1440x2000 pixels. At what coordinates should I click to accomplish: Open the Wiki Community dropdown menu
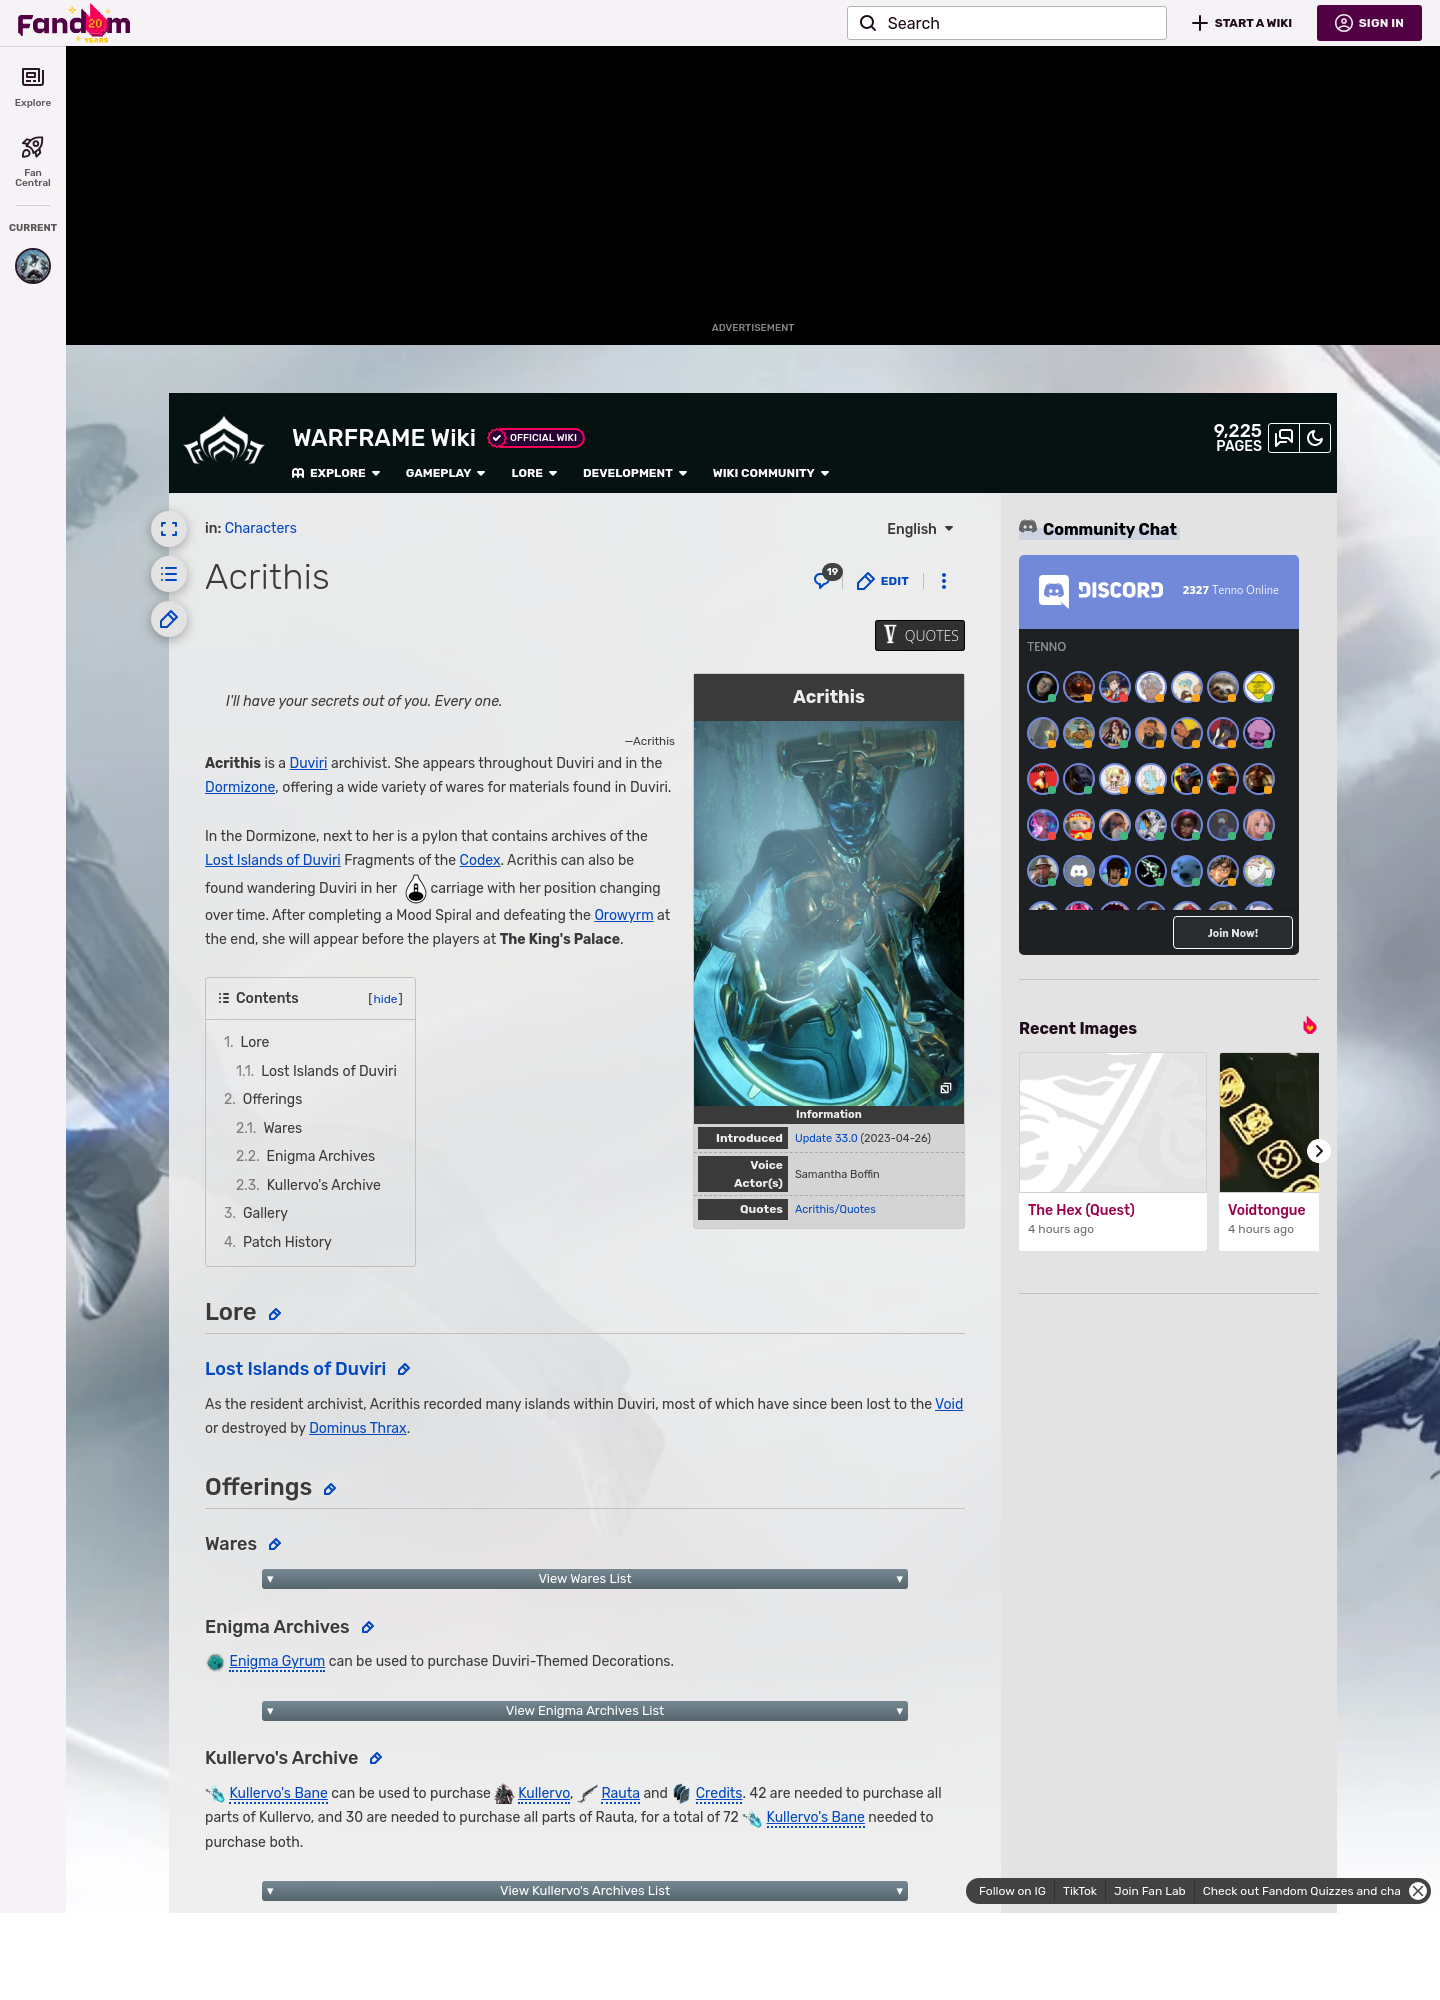tap(771, 473)
